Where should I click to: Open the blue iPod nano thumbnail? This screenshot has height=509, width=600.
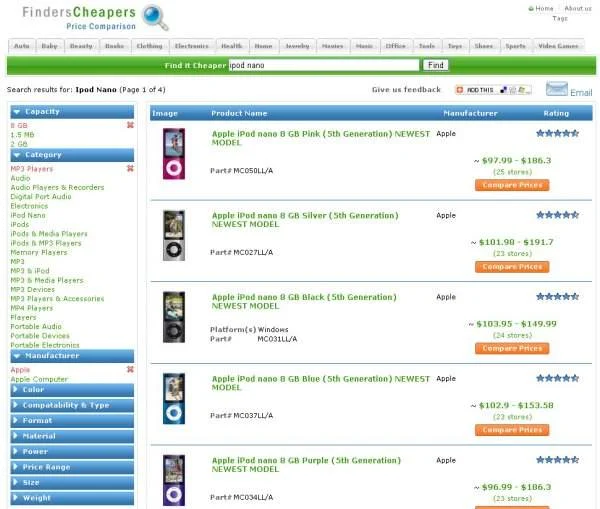[174, 399]
